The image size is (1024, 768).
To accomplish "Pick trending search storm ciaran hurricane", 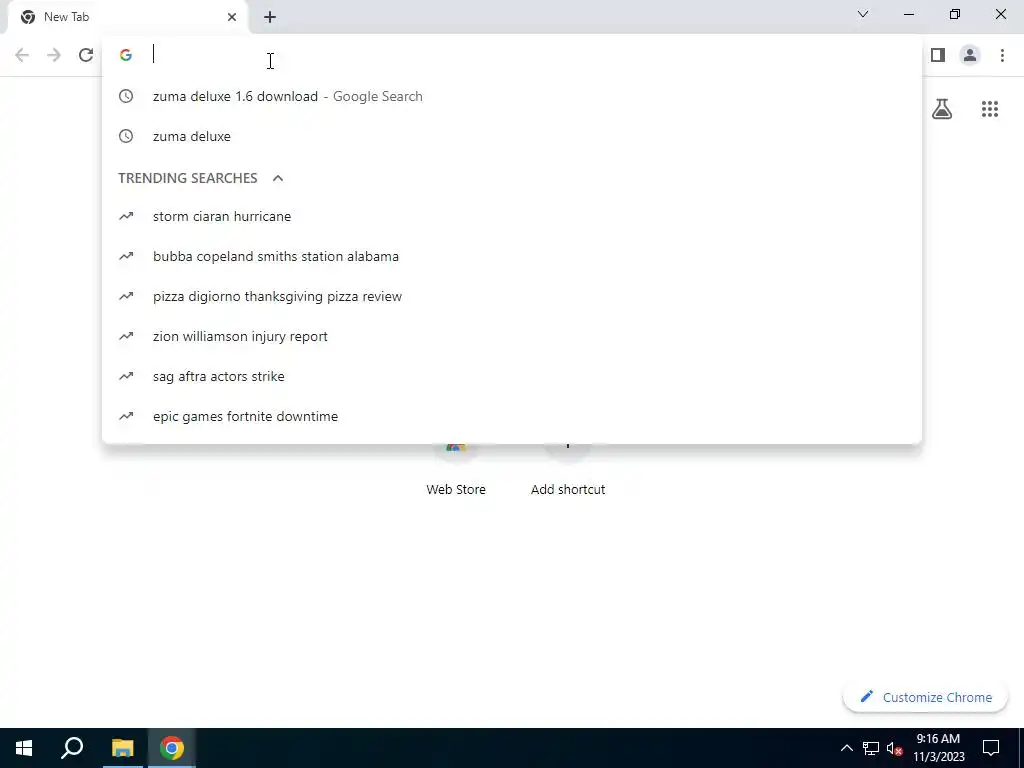I will [512, 216].
